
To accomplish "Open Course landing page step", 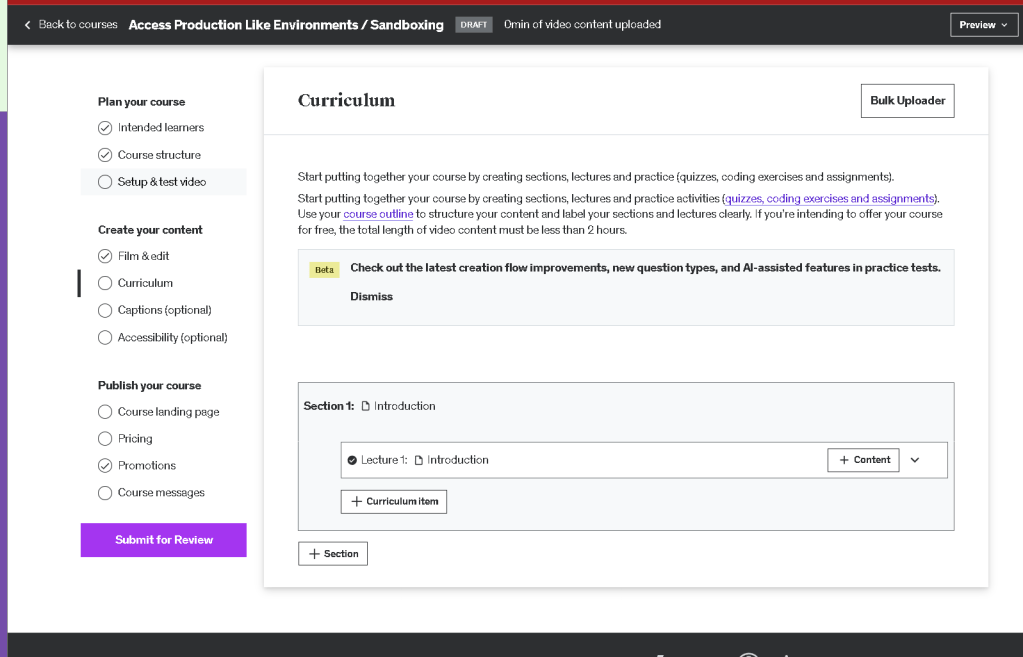I will point(168,412).
